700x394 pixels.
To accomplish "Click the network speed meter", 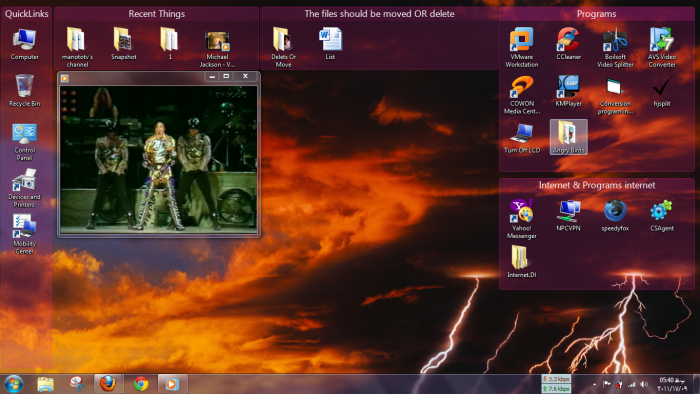I will 556,384.
